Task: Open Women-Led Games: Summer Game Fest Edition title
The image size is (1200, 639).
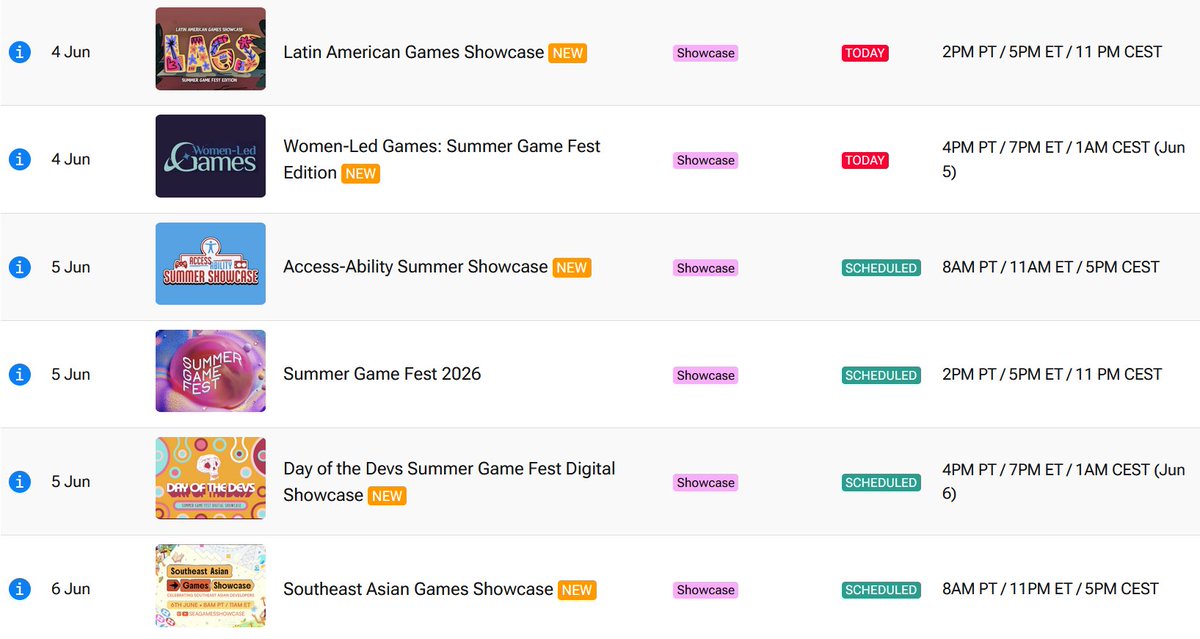Action: click(442, 159)
